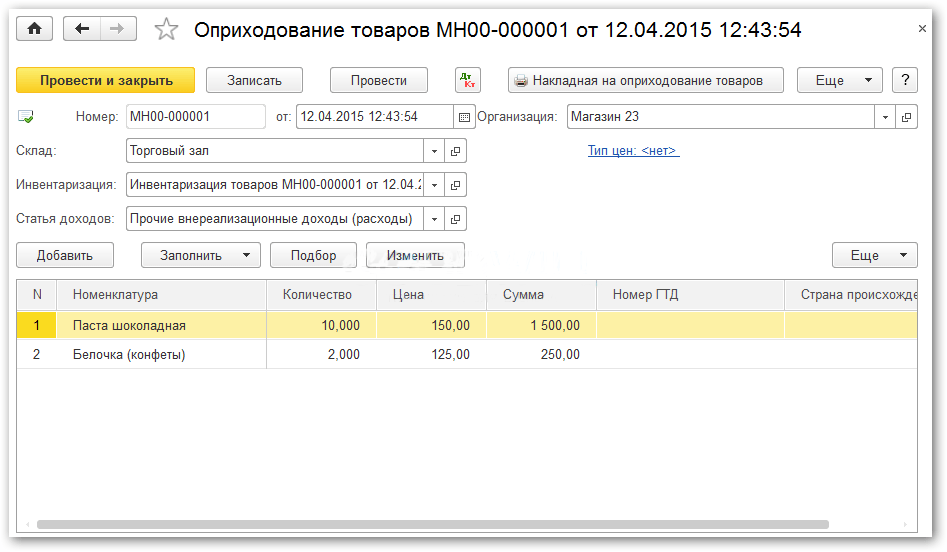Add to favorites with star icon
This screenshot has width=947, height=552.
click(x=165, y=30)
